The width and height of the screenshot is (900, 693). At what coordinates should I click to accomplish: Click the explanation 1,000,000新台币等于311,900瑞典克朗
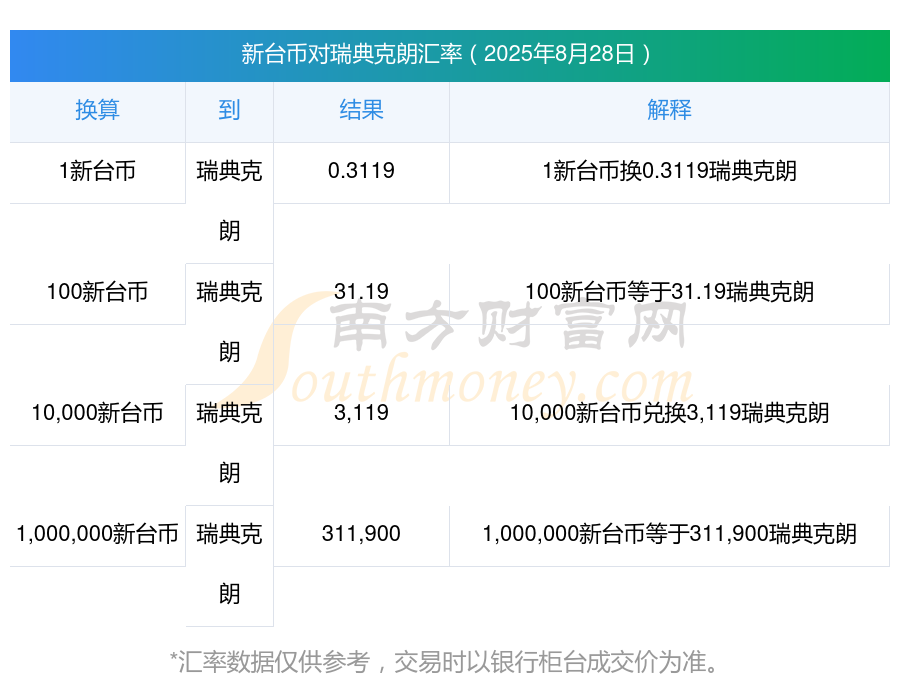pyautogui.click(x=669, y=535)
